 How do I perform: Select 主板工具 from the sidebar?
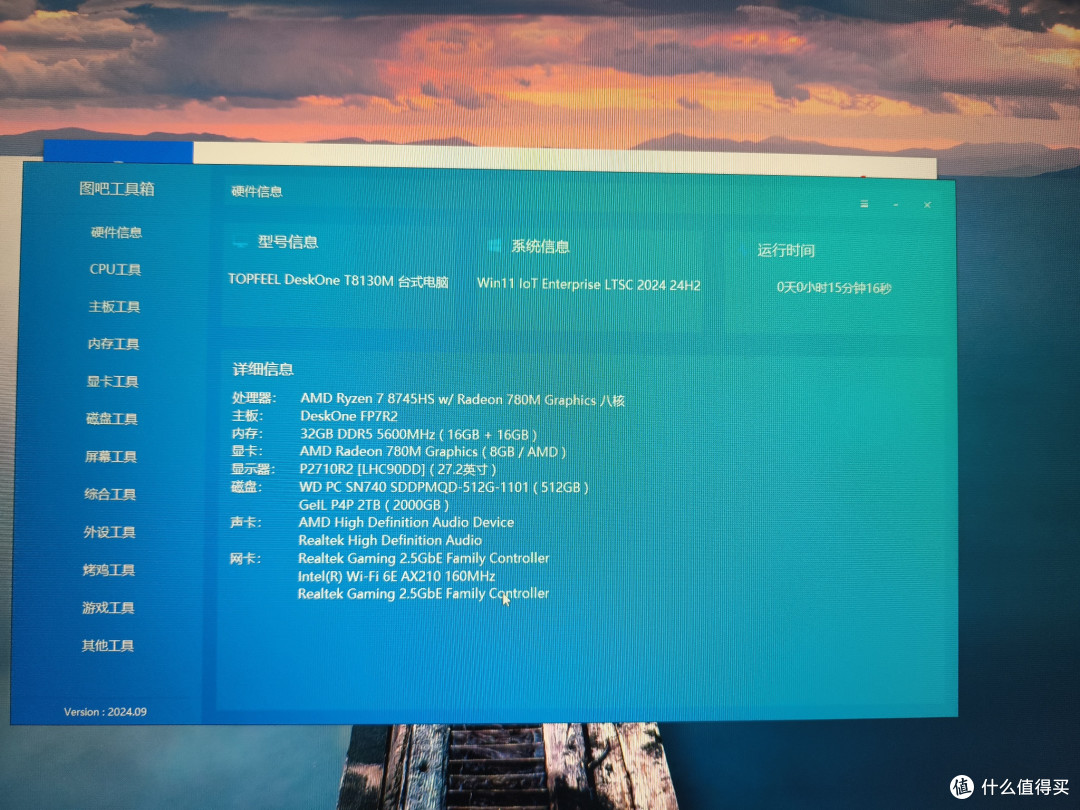[x=114, y=307]
